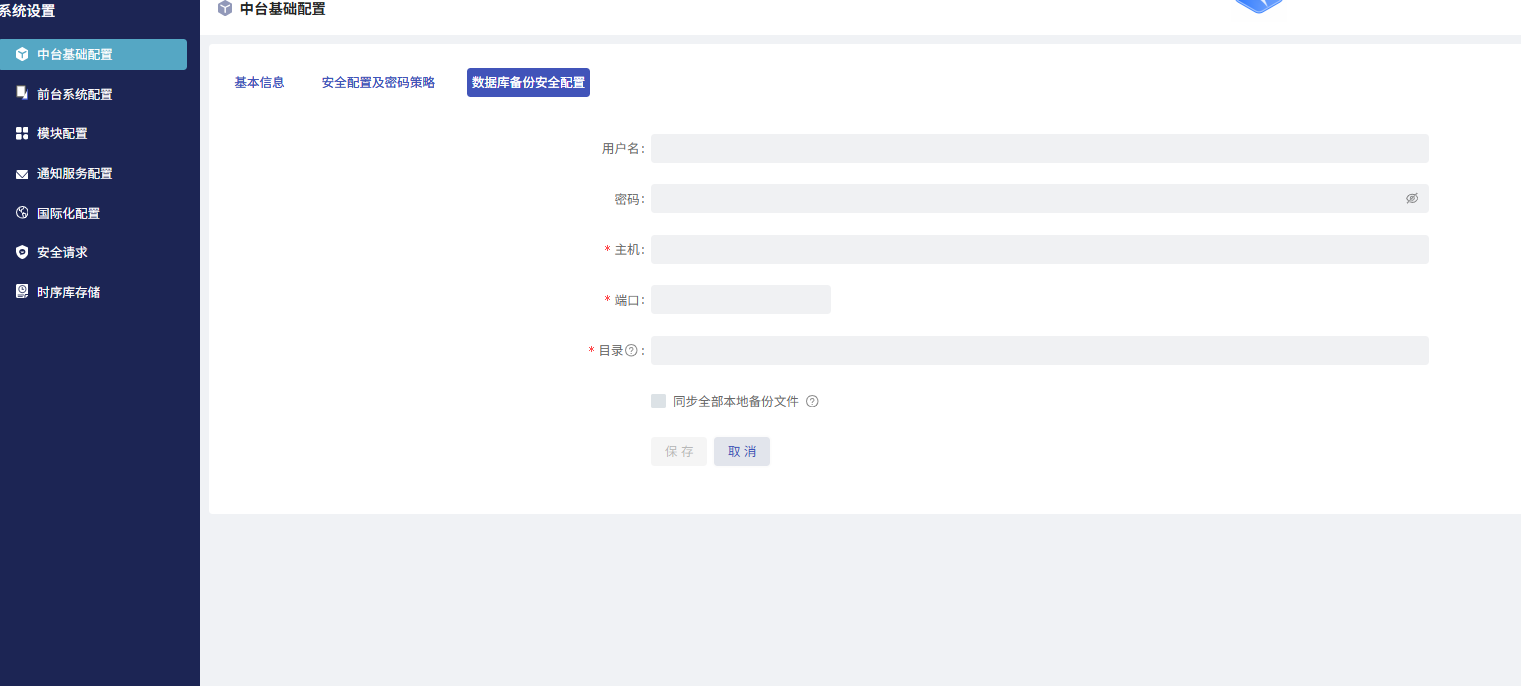Click the 前台系统配置 document icon
Image resolution: width=1521 pixels, height=686 pixels.
22,93
